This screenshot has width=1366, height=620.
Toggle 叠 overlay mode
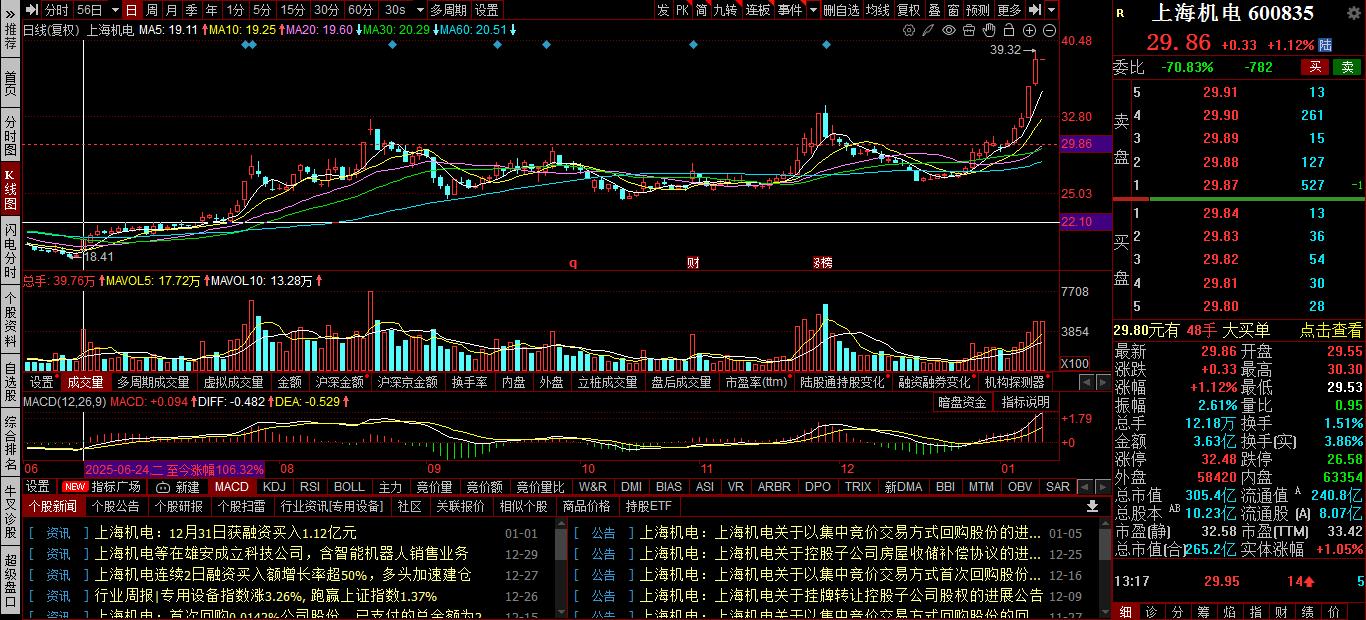pos(934,10)
